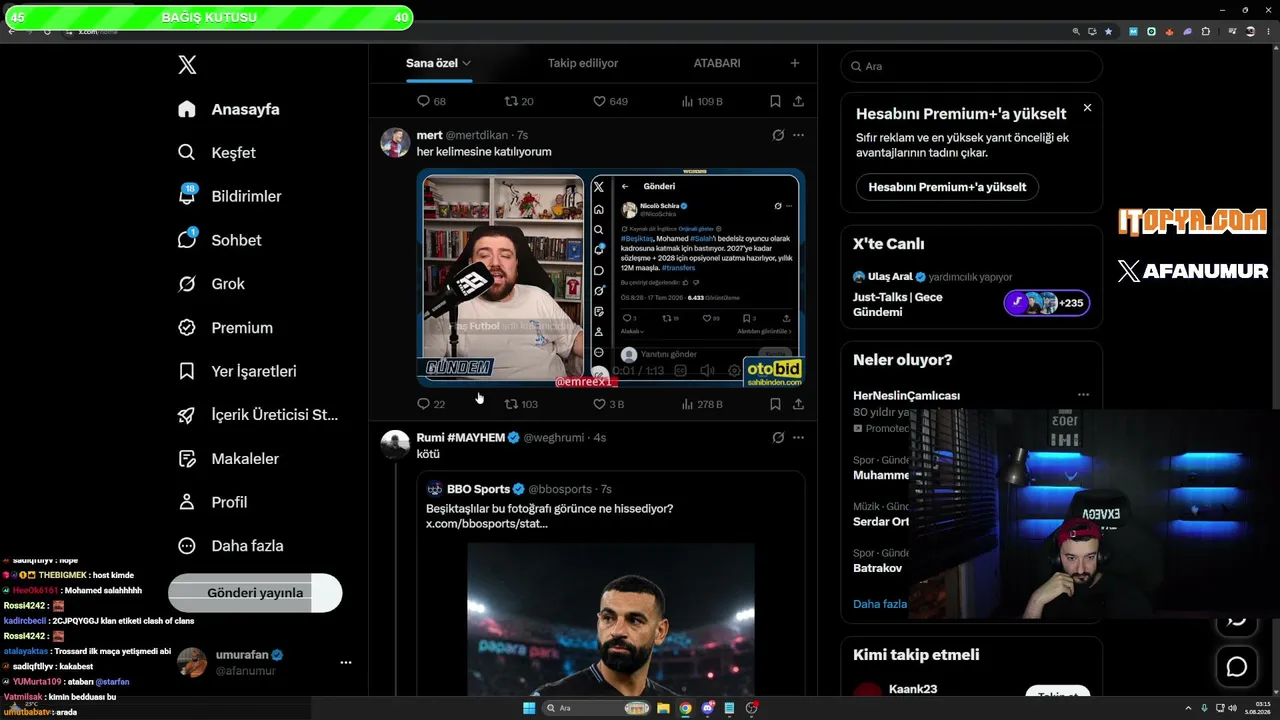Click the X logo in the sidebar

pyautogui.click(x=187, y=65)
